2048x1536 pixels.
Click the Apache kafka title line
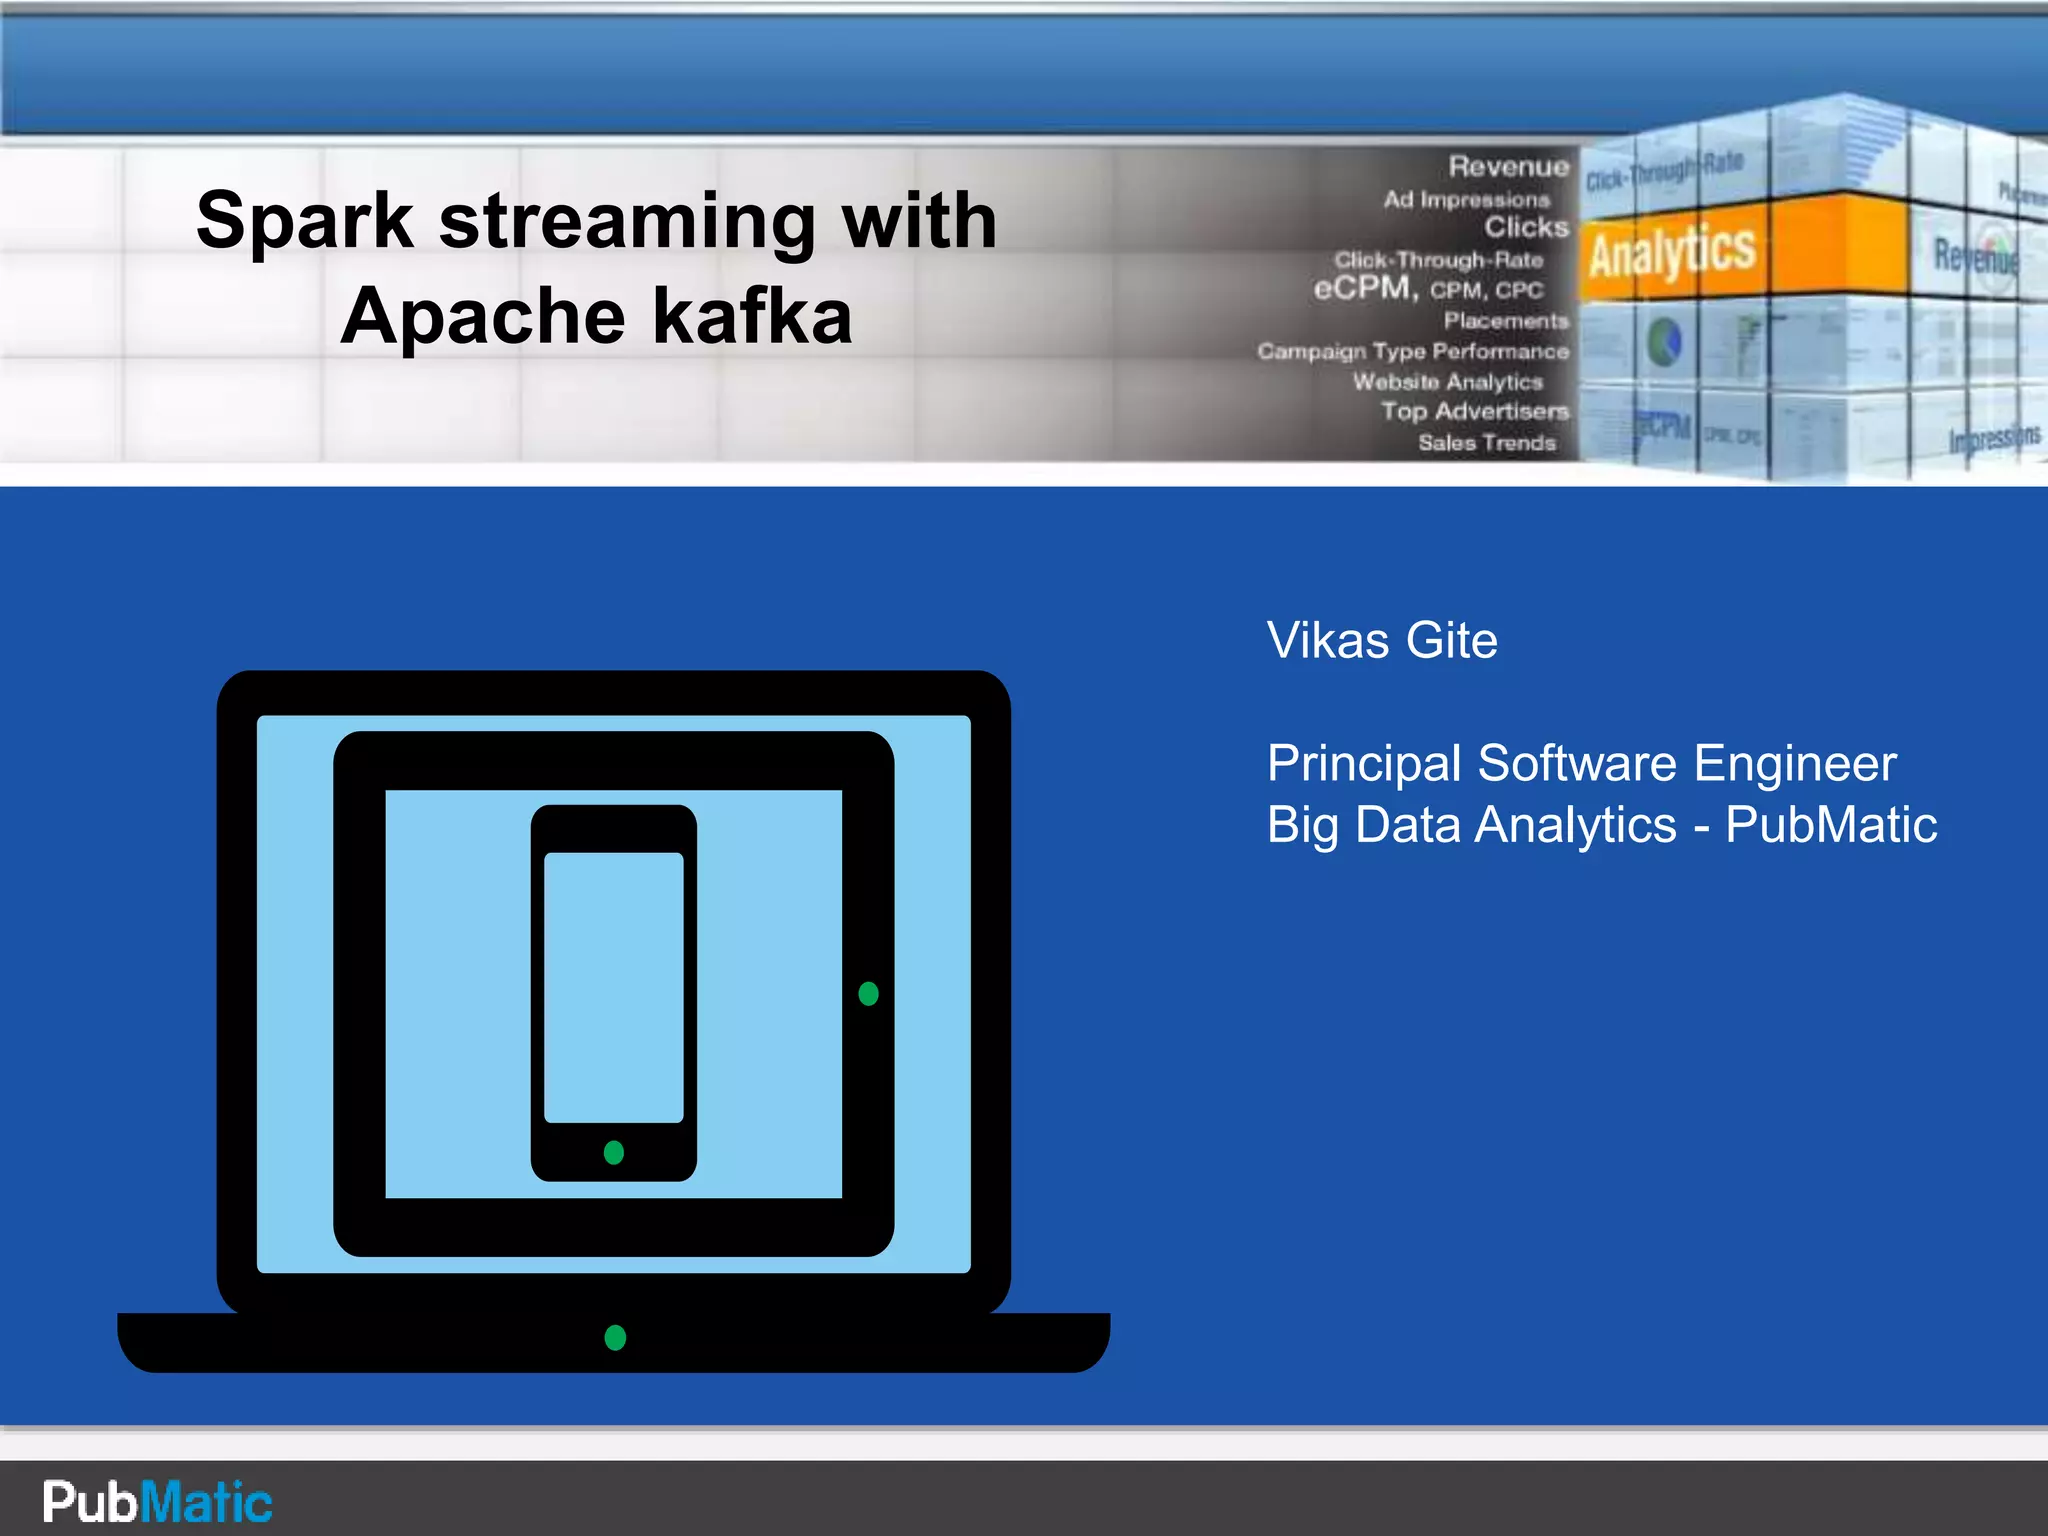click(597, 316)
